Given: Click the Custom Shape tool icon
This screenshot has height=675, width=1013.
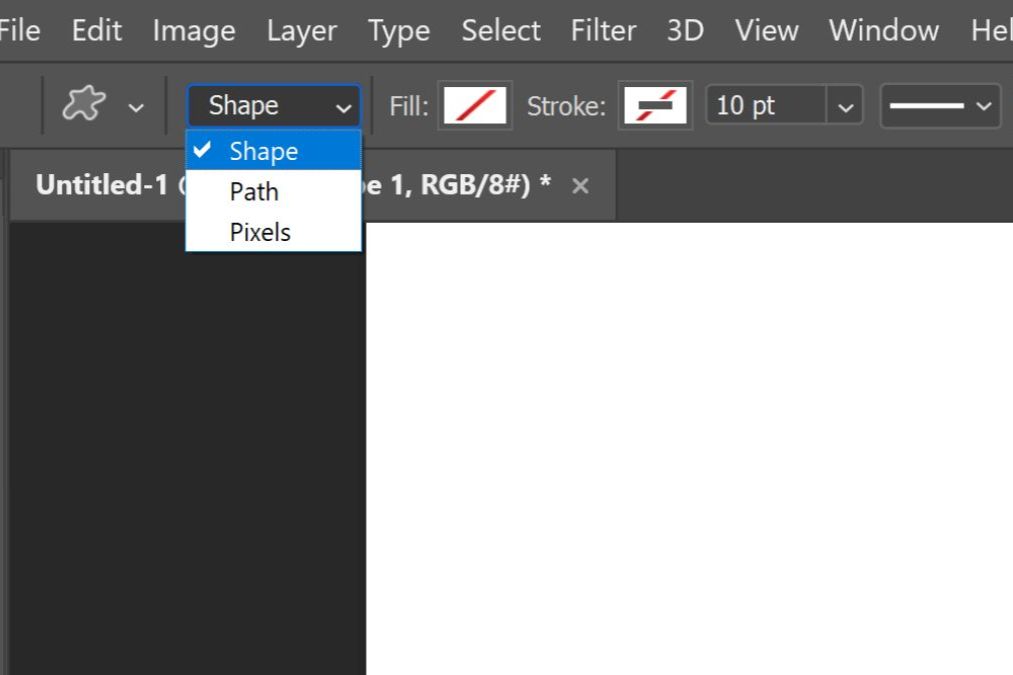Looking at the screenshot, I should (x=84, y=105).
